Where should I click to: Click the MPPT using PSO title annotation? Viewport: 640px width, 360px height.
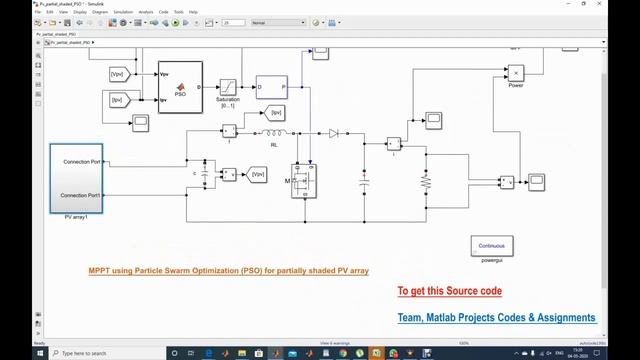(229, 271)
